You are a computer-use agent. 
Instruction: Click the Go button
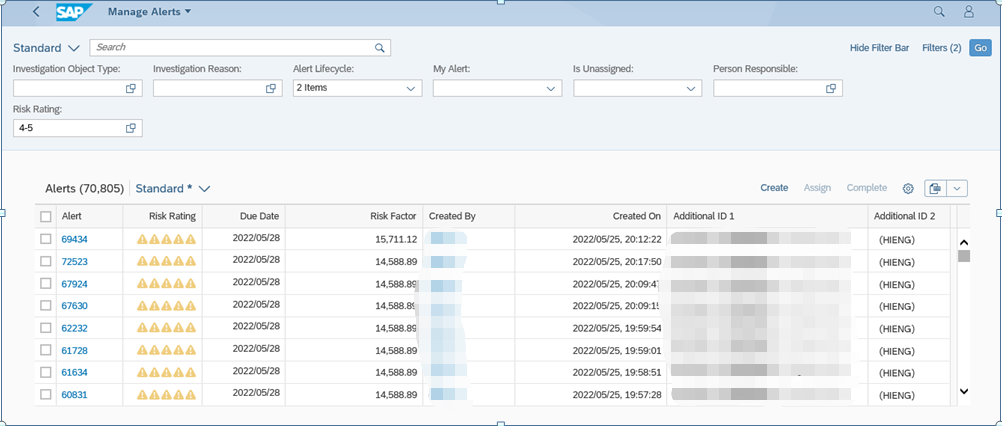tap(980, 48)
